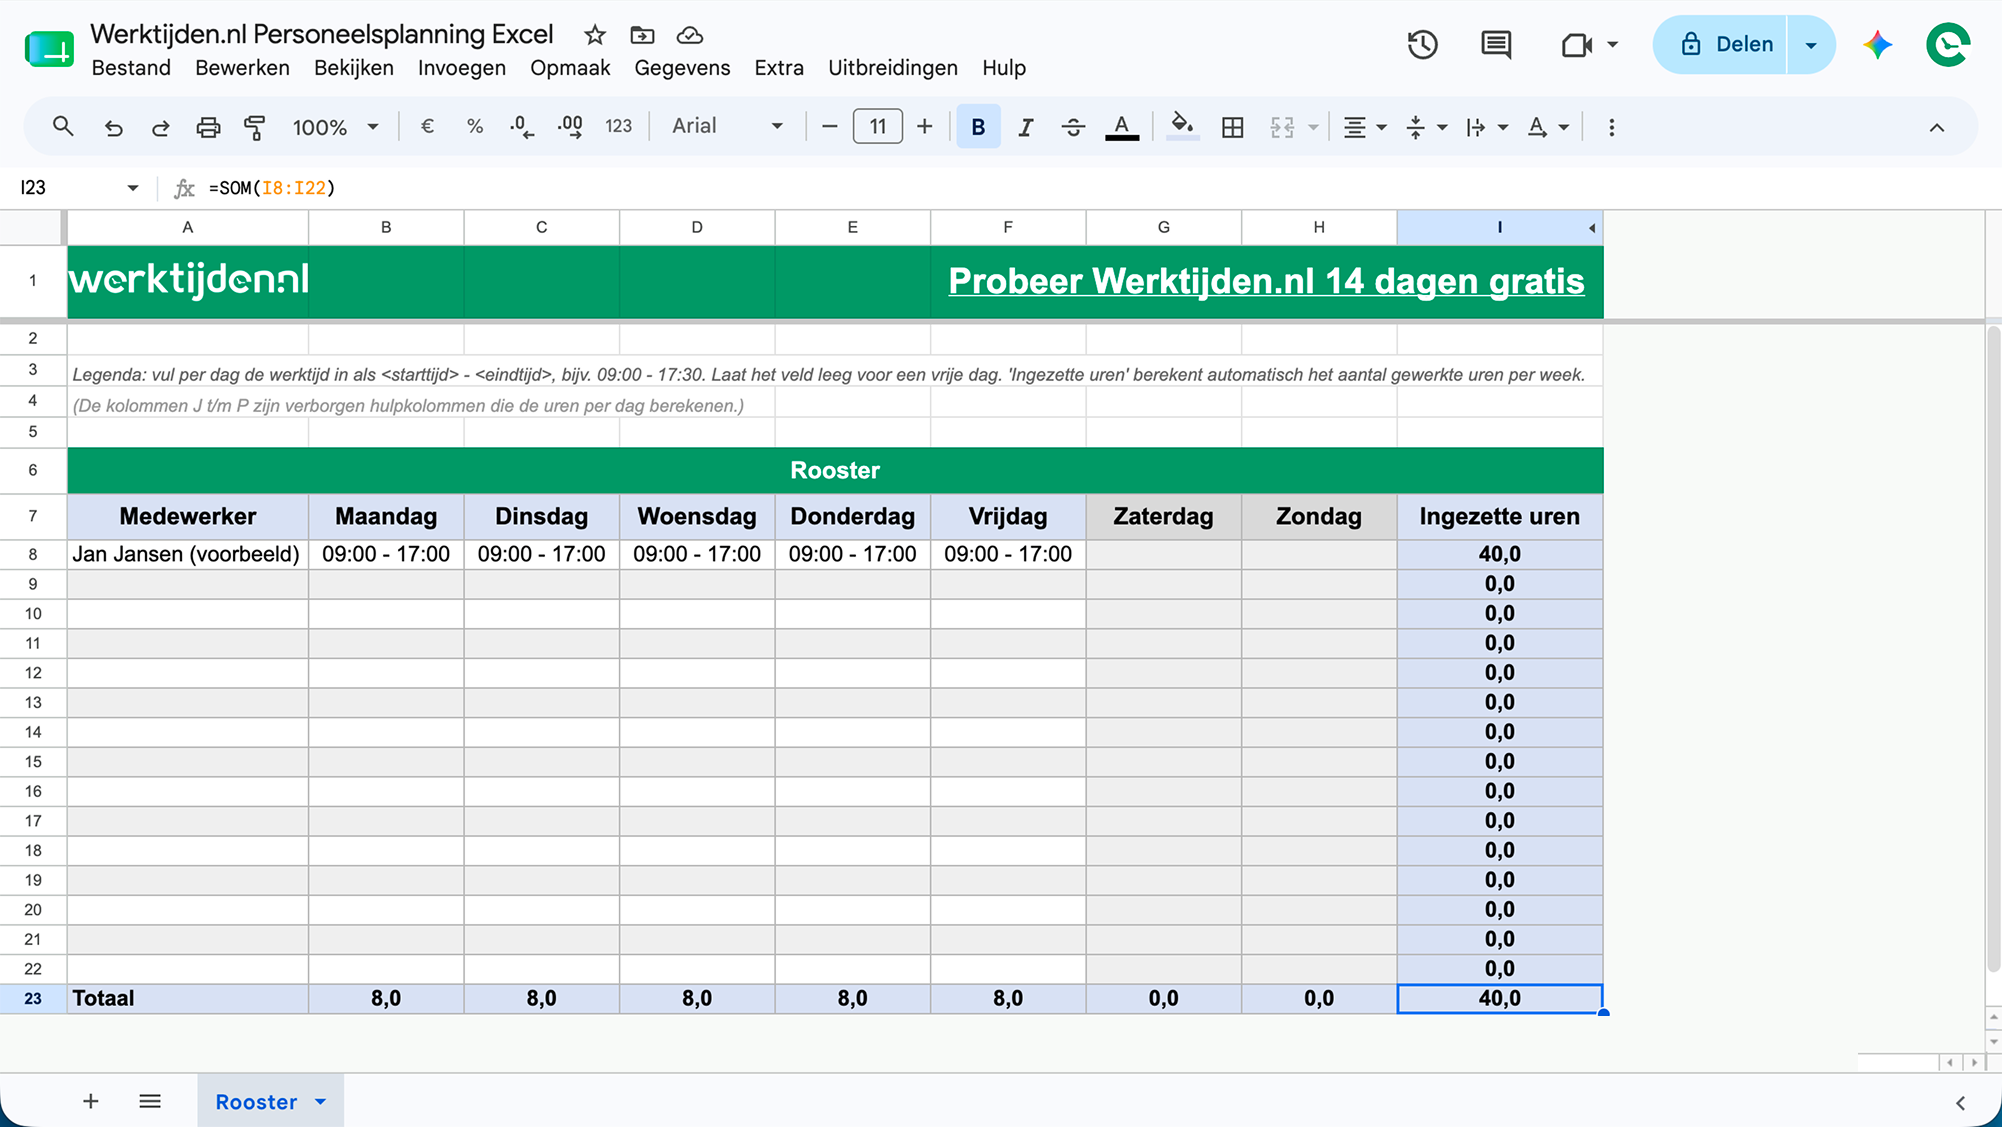Viewport: 2002px width, 1127px height.
Task: Open the fill color bucket
Action: [1182, 127]
